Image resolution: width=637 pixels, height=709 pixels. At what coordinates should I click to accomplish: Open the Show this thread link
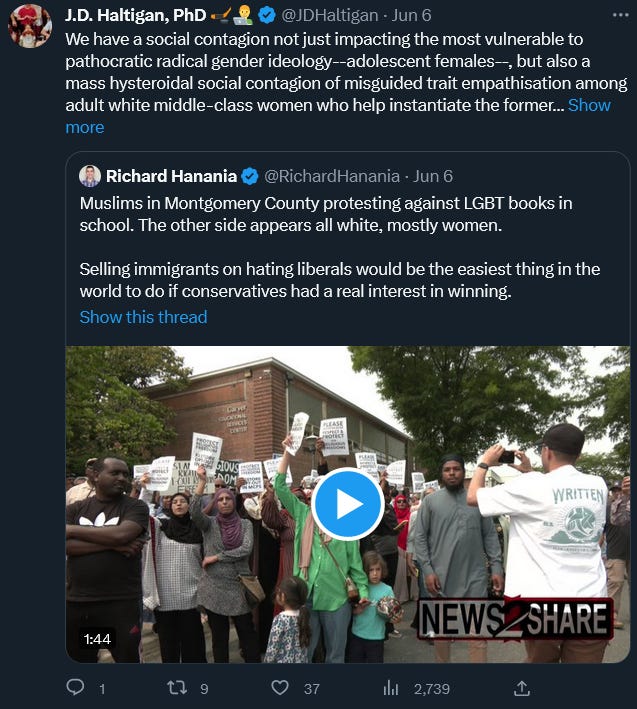(143, 317)
